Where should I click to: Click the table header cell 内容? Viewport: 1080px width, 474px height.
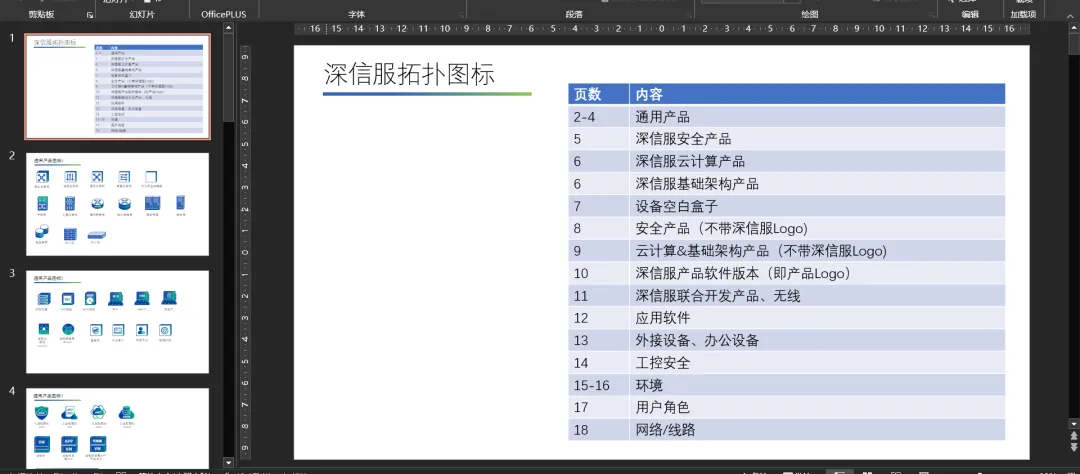pos(817,94)
